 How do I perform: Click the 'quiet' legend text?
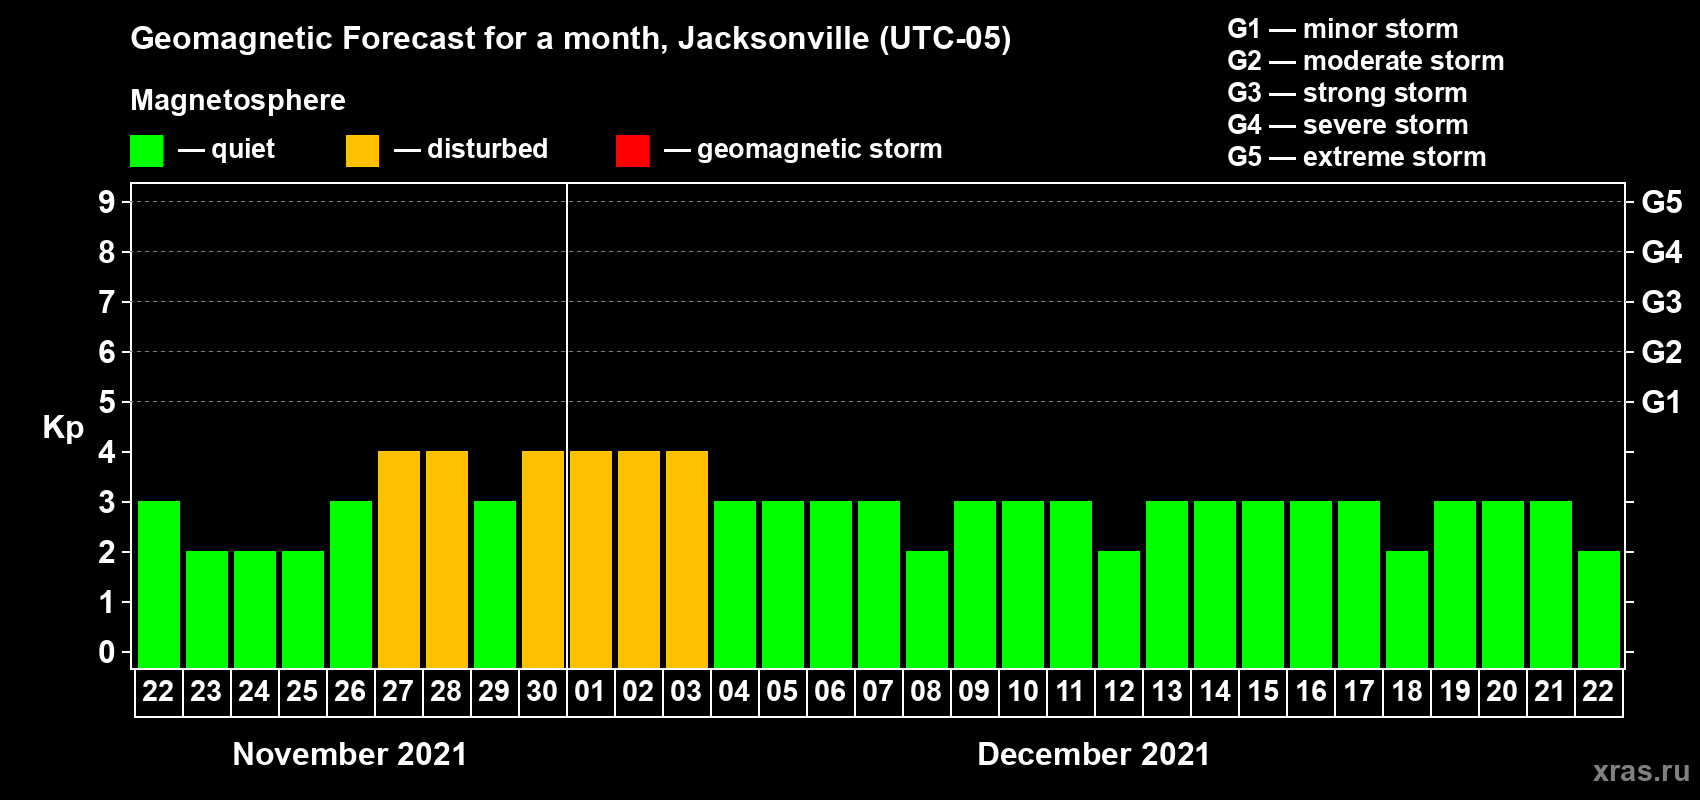[243, 149]
